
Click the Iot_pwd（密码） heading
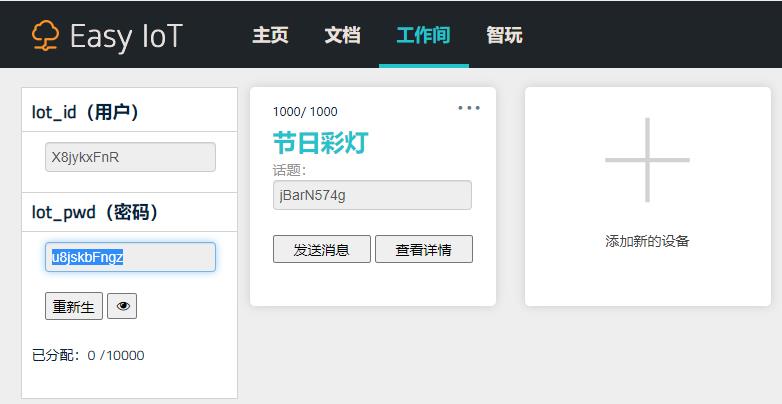pyautogui.click(x=95, y=212)
